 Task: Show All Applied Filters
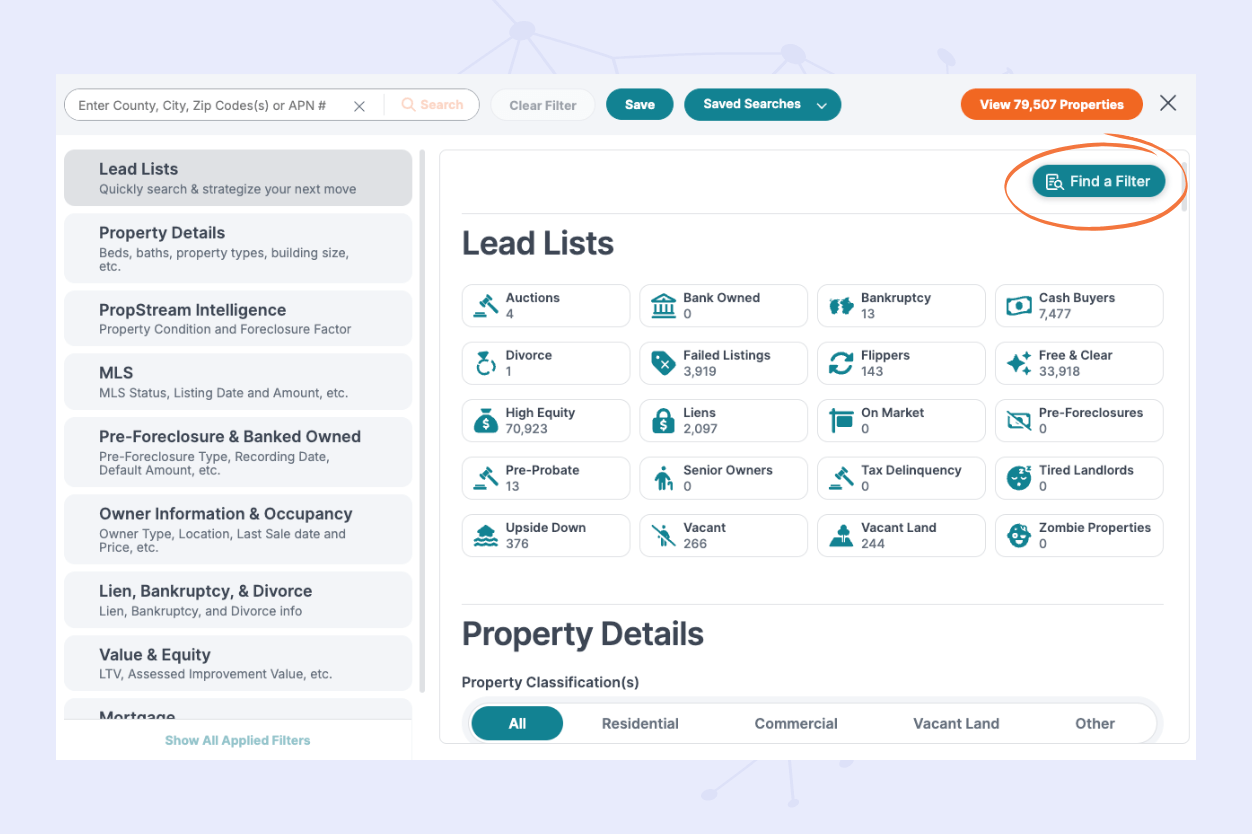pyautogui.click(x=237, y=740)
